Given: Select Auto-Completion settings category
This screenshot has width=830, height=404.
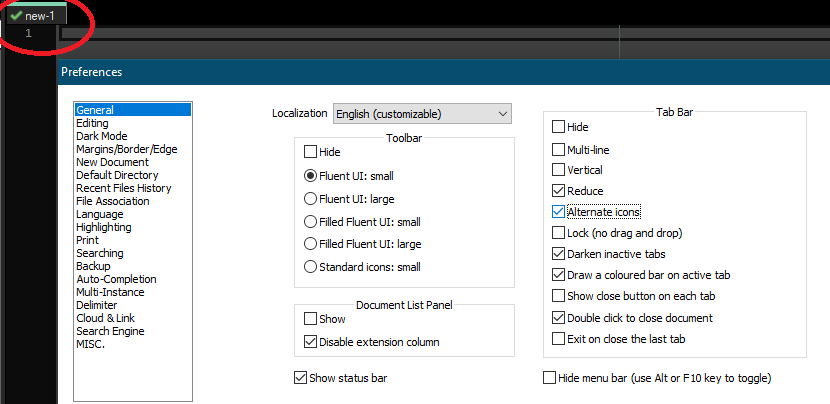Looking at the screenshot, I should tap(116, 279).
